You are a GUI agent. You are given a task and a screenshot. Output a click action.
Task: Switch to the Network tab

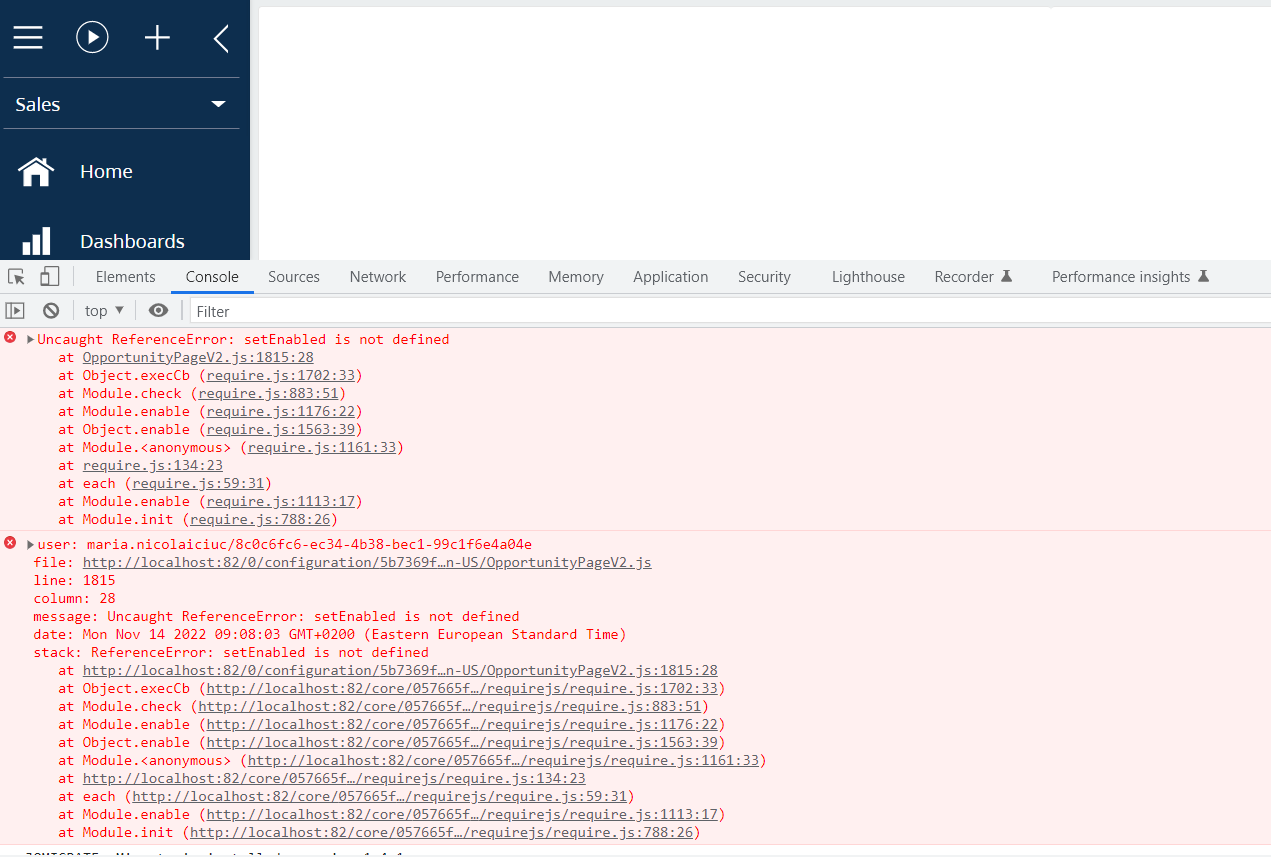tap(377, 277)
